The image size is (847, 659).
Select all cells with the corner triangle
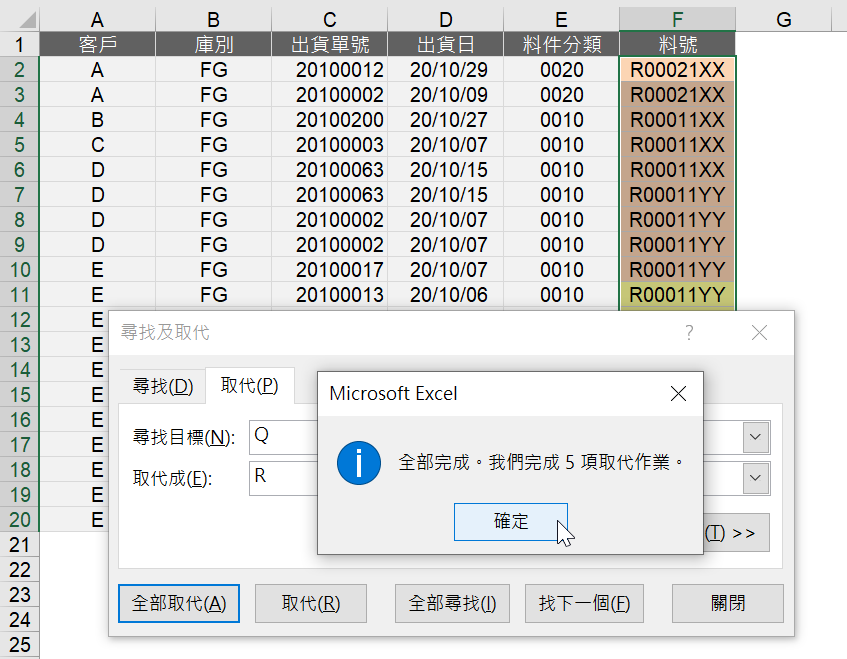click(20, 20)
